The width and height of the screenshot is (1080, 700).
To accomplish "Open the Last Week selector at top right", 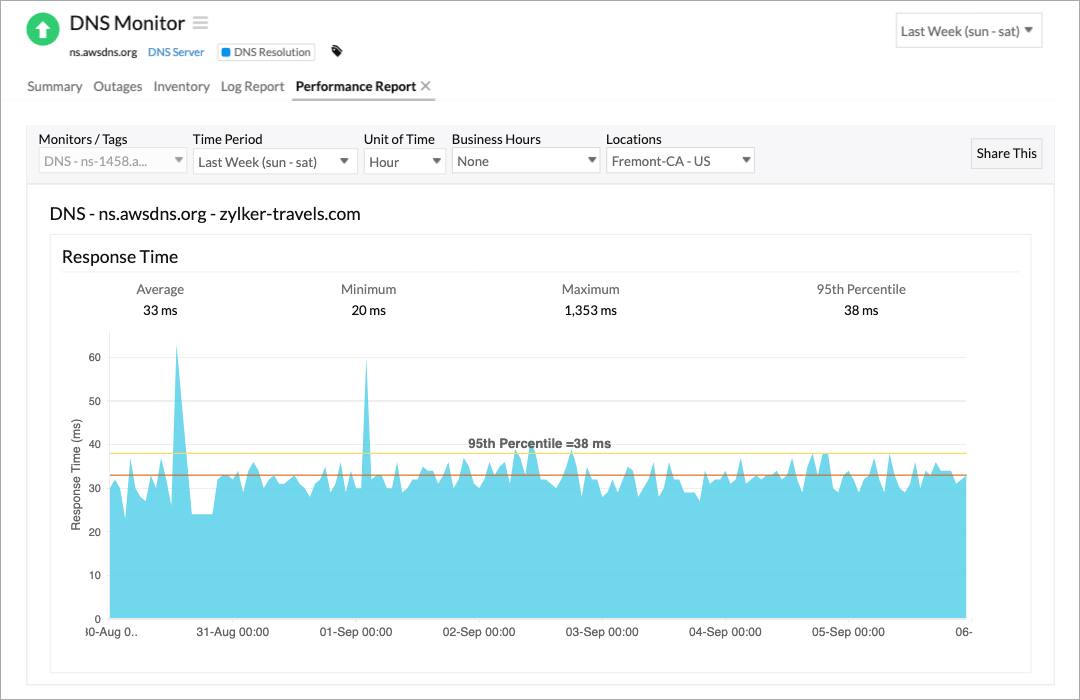I will click(967, 30).
